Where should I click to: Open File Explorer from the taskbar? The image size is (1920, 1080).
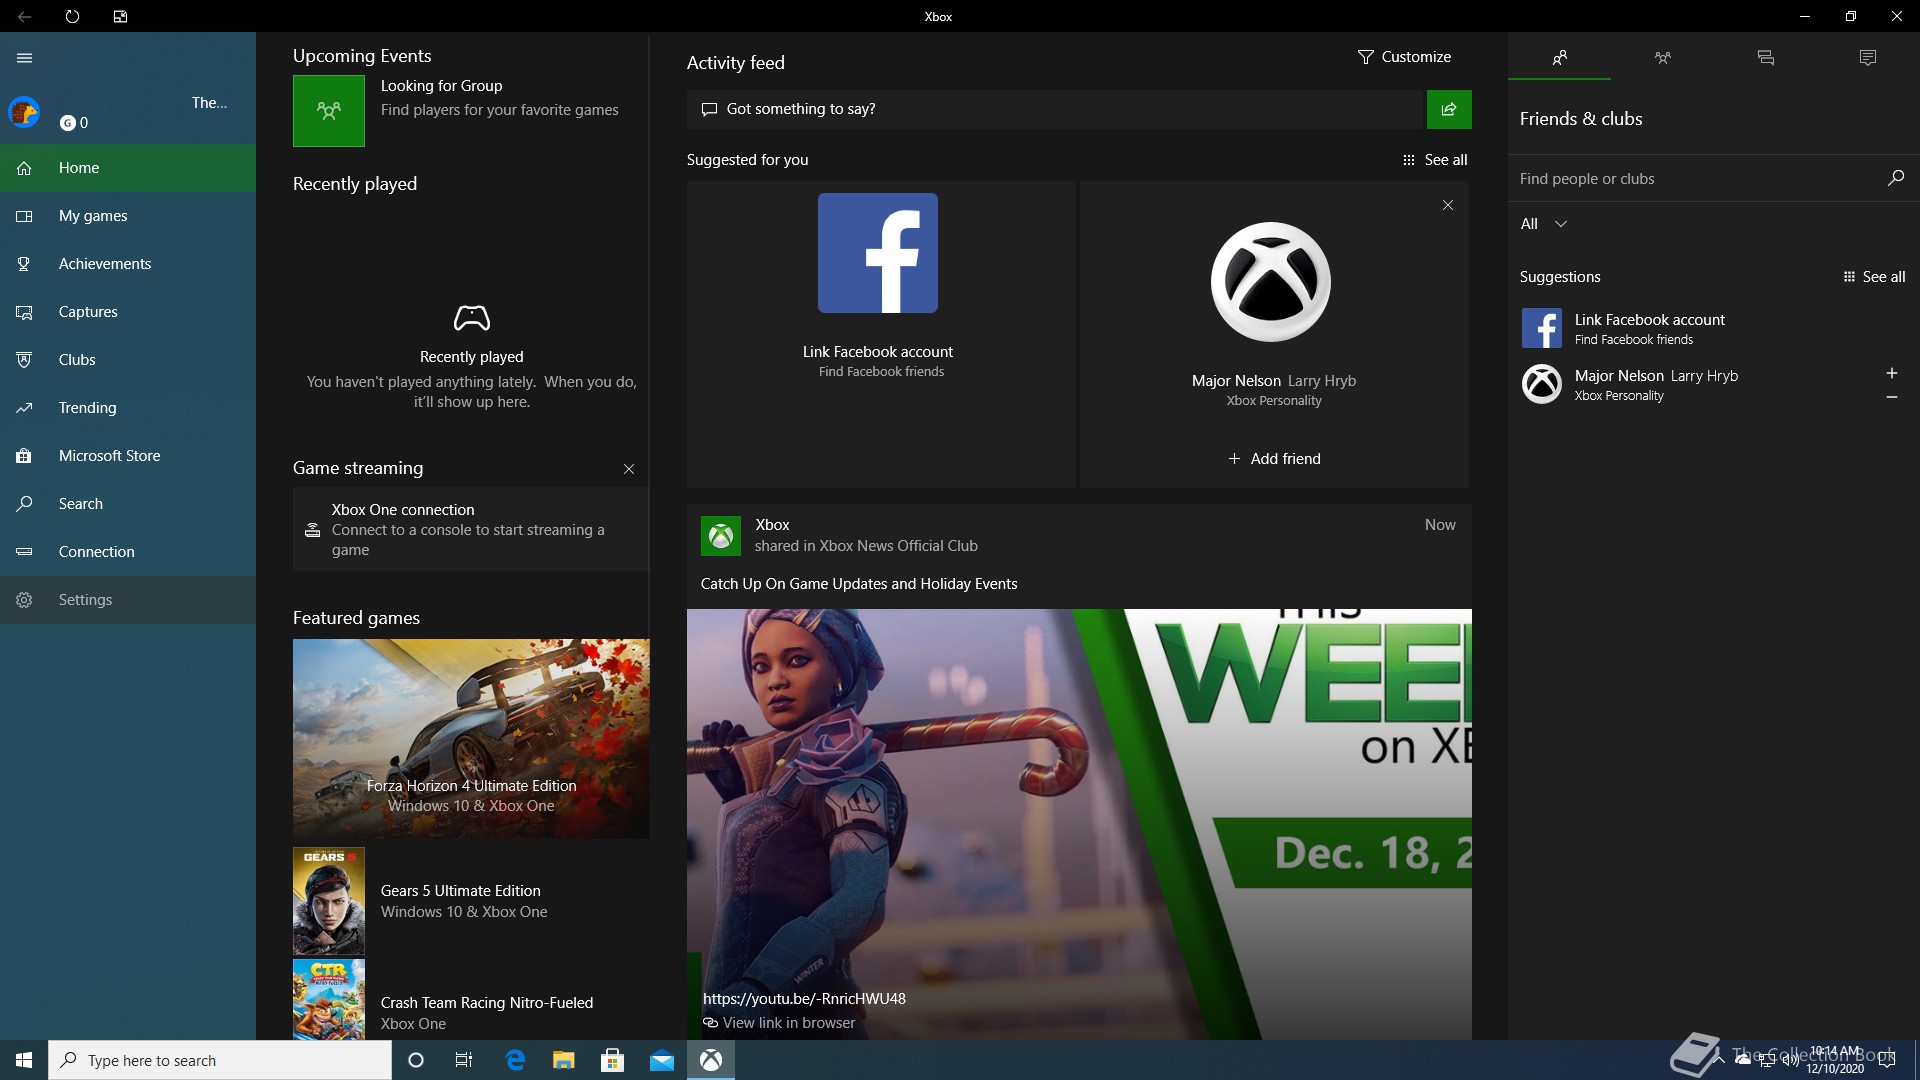tap(564, 1060)
